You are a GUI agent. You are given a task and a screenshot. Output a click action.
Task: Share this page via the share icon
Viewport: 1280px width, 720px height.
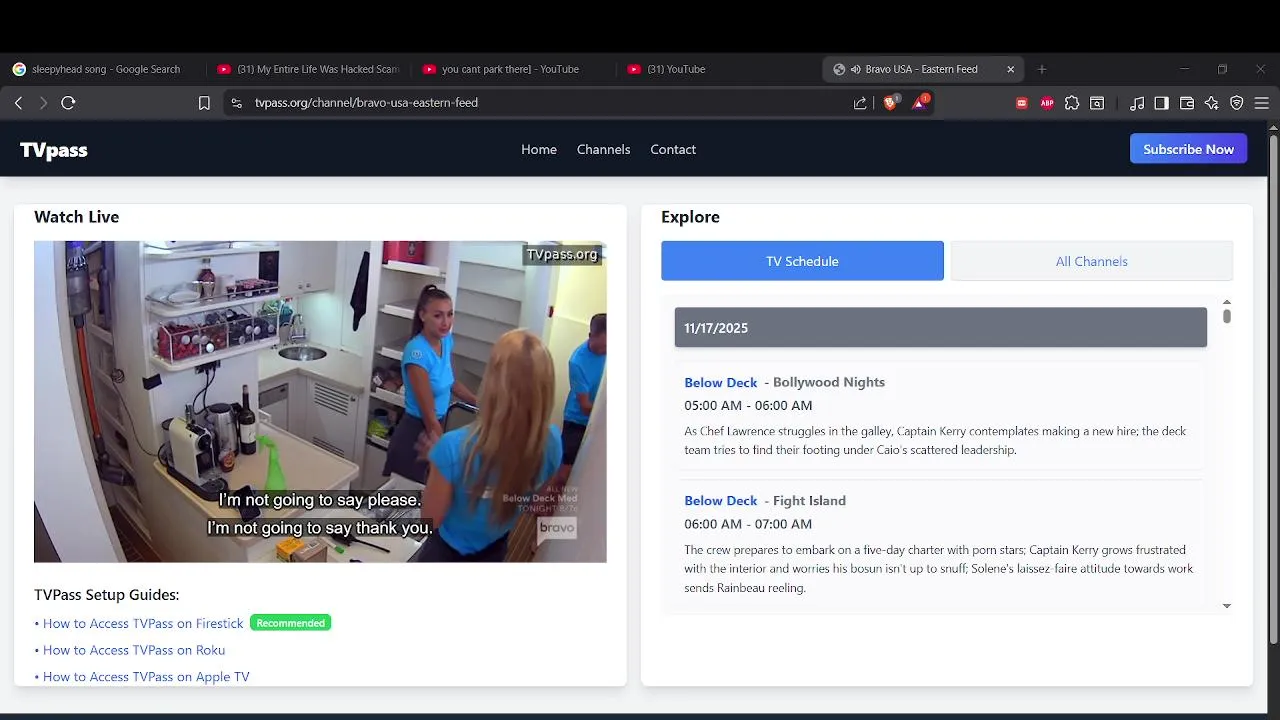pos(860,103)
